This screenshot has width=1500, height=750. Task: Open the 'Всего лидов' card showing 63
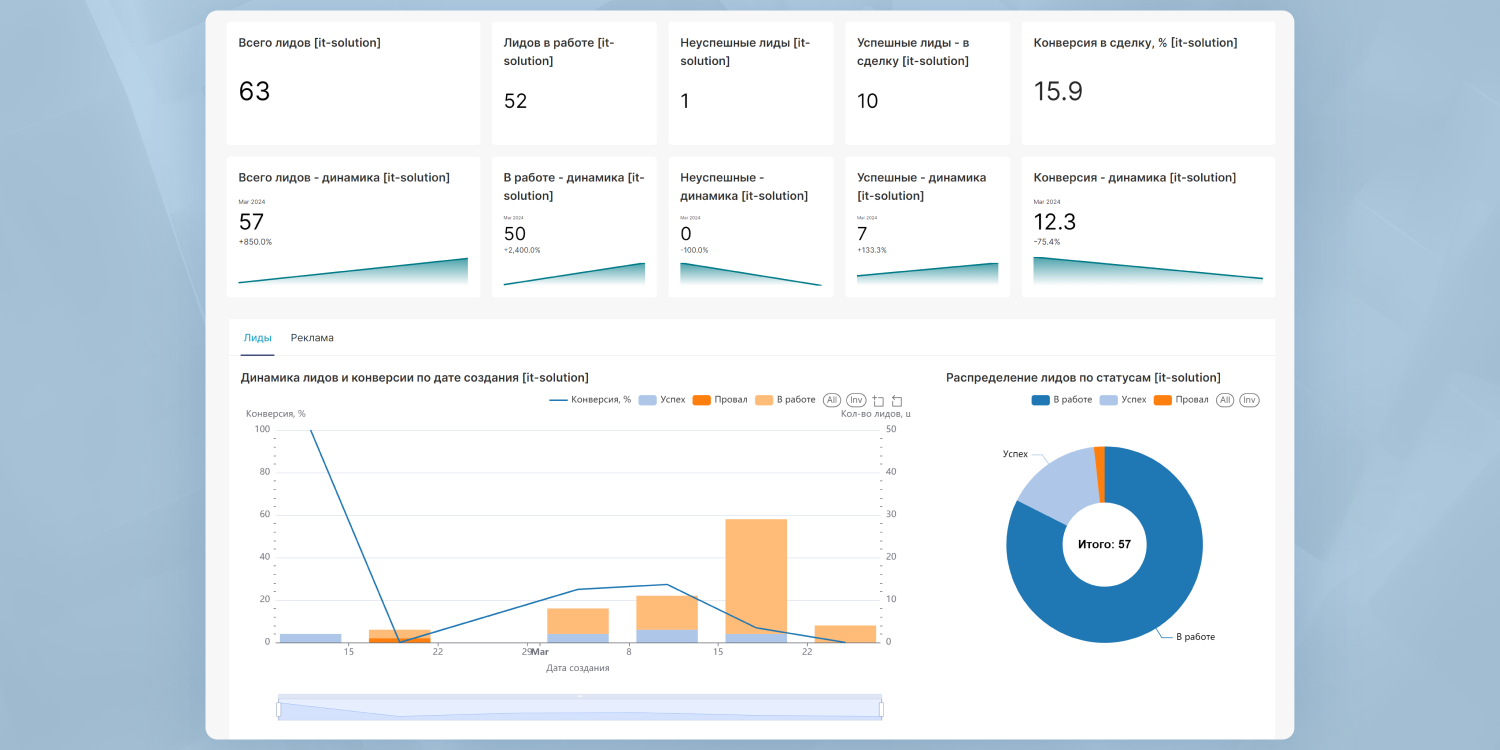tap(353, 84)
